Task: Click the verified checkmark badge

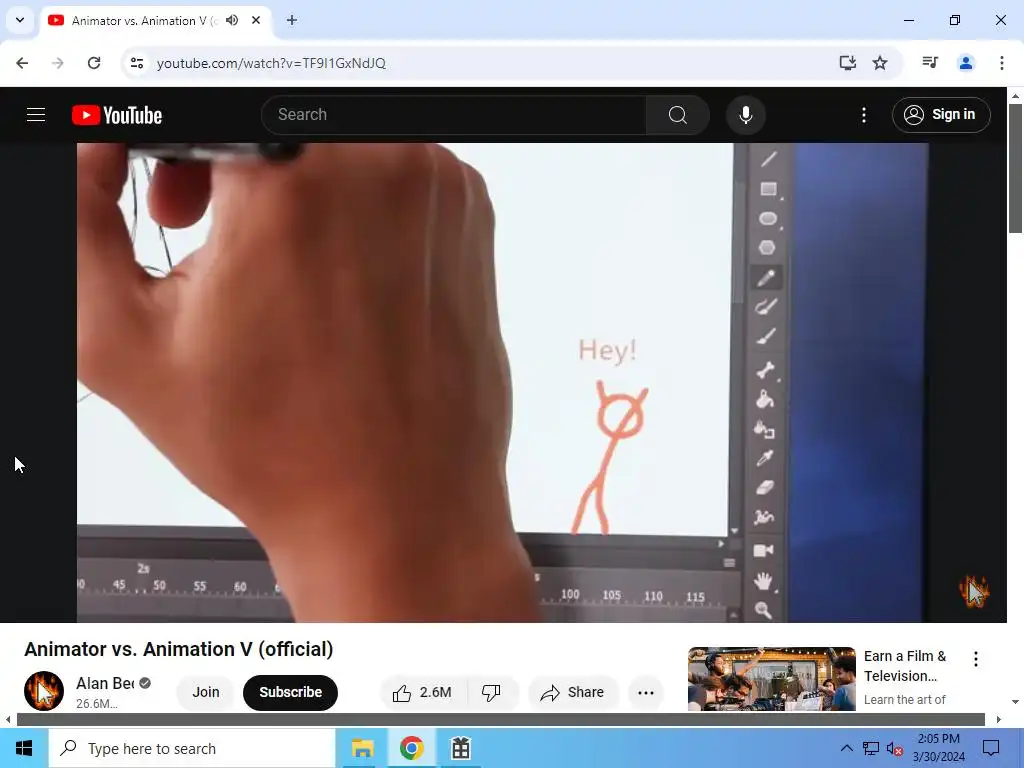Action: [145, 683]
